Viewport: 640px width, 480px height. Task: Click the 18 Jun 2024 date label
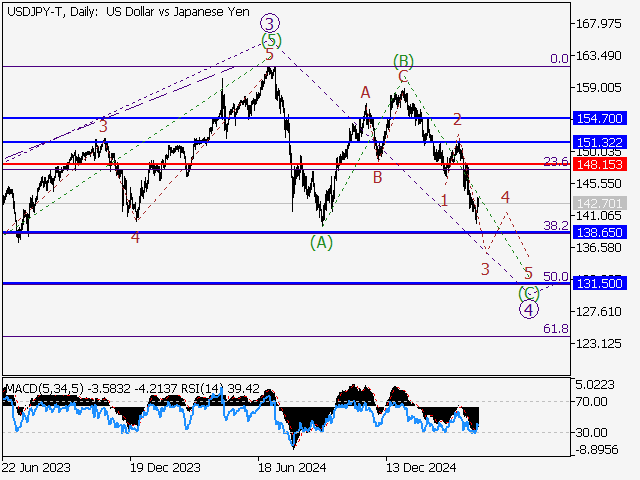click(289, 467)
